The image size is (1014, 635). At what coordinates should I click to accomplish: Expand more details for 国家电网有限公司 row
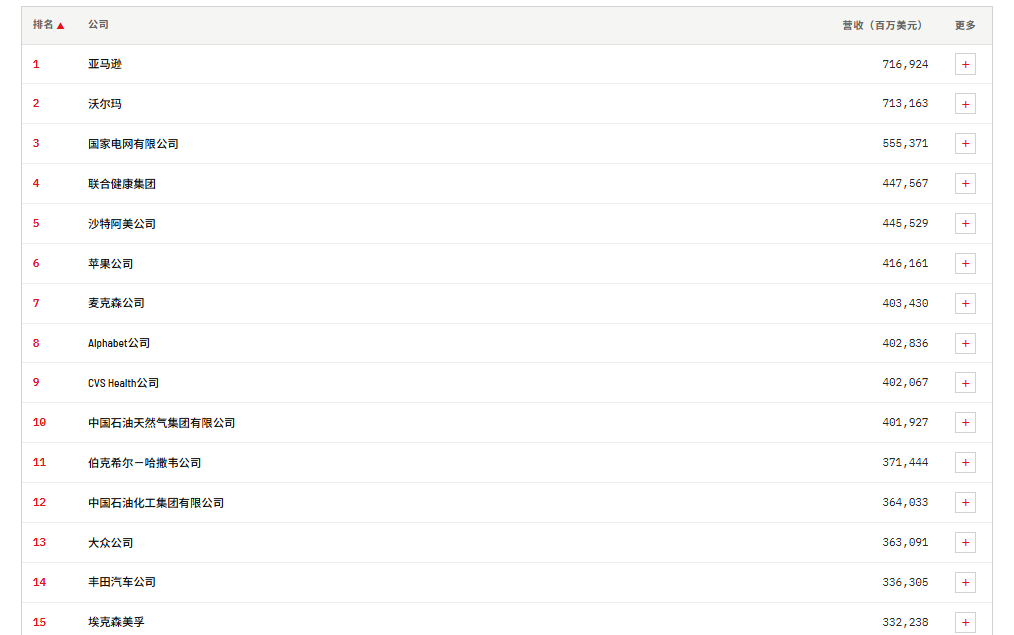965,144
